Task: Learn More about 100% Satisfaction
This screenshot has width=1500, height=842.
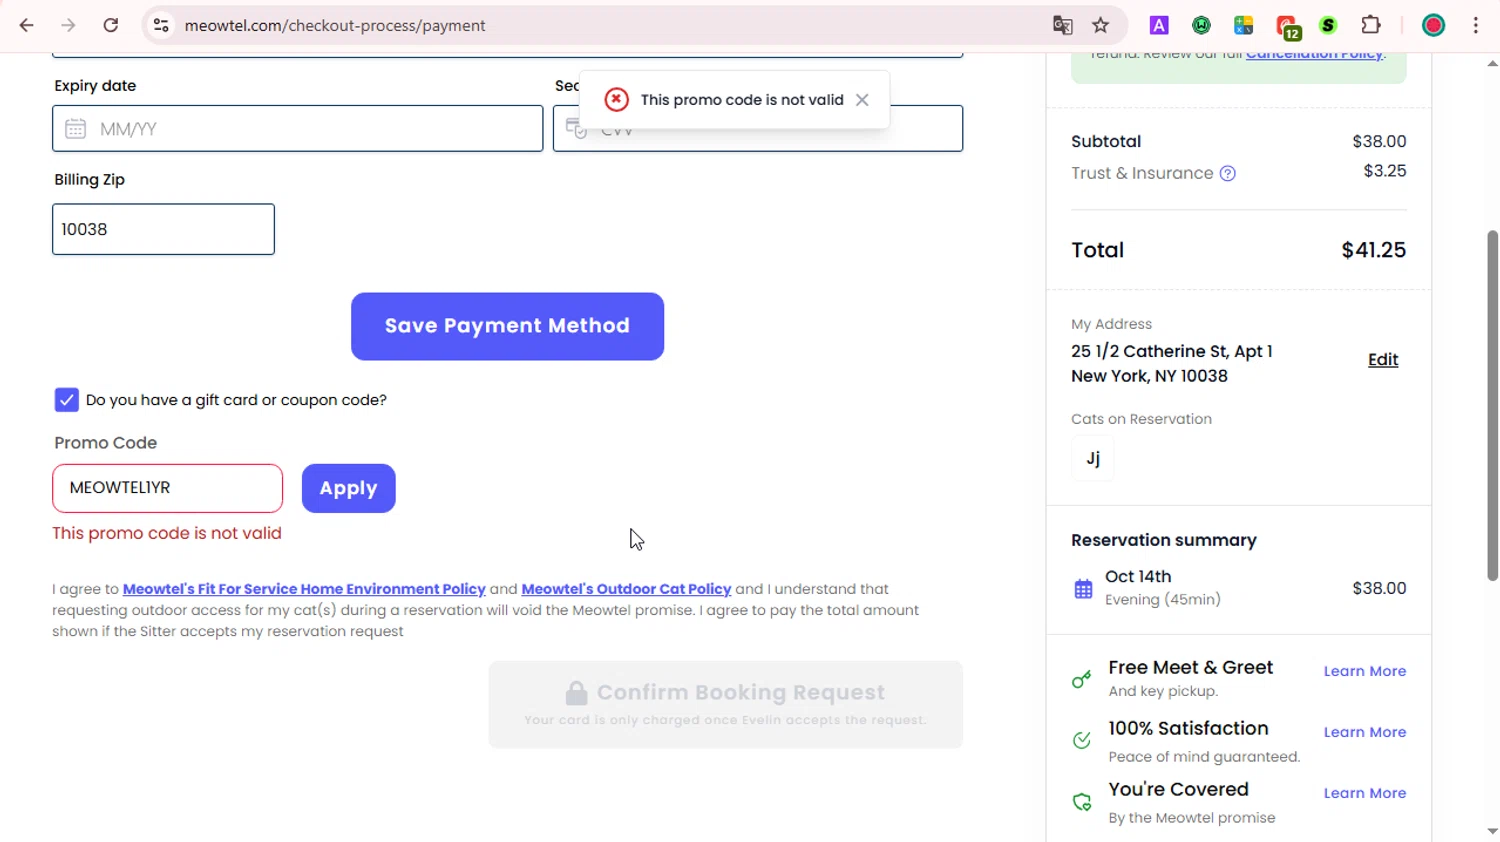Action: (1365, 732)
